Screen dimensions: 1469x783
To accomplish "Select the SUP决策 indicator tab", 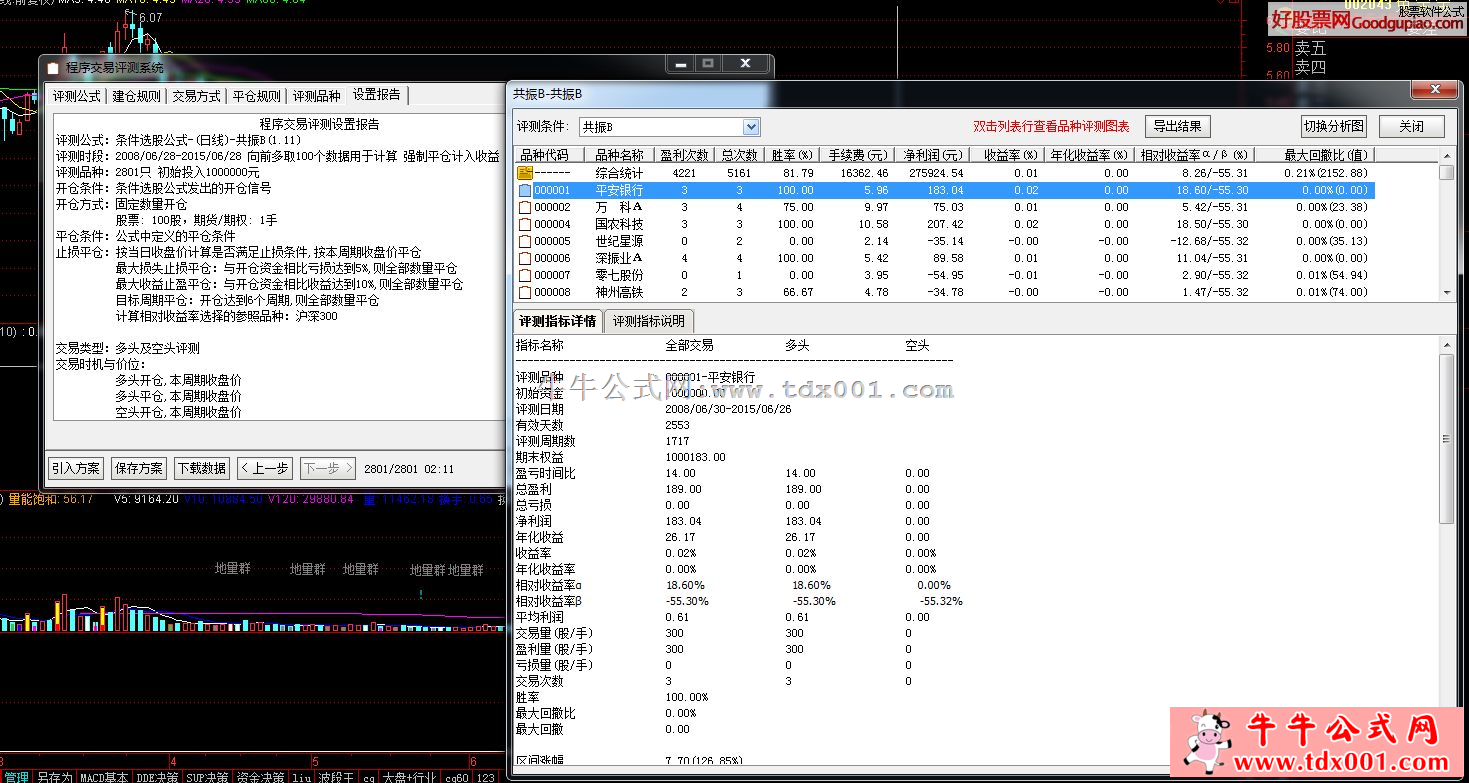I will click(x=208, y=776).
